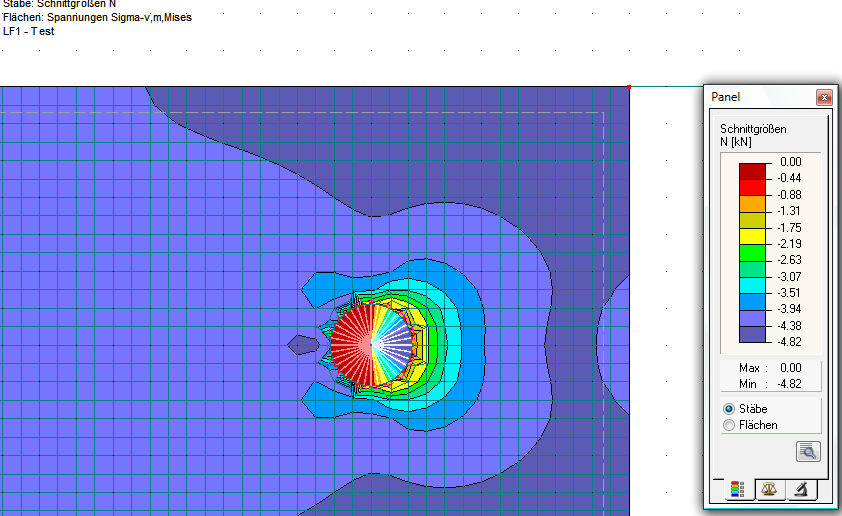Switch to the color scale tab
Image resolution: width=842 pixels, height=516 pixels.
pyautogui.click(x=738, y=490)
